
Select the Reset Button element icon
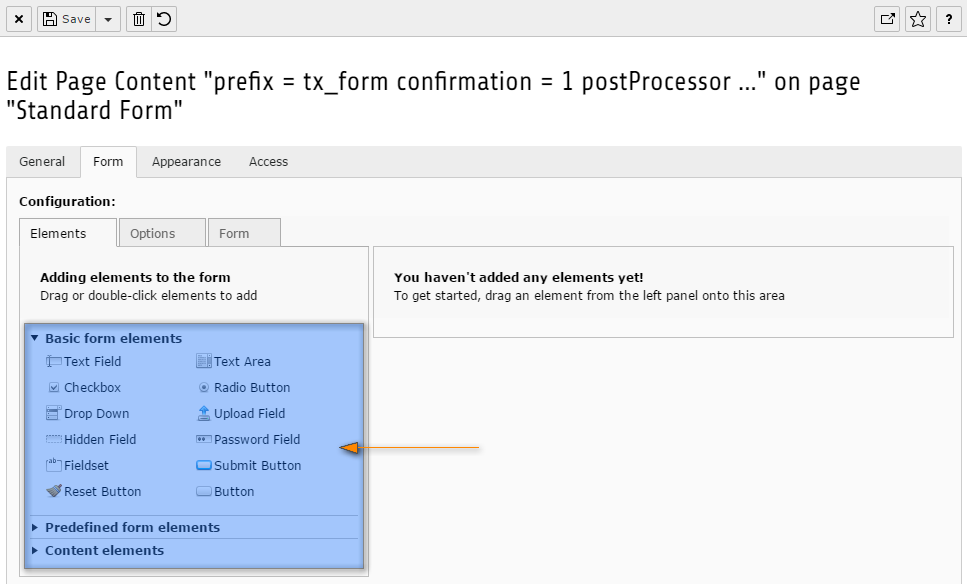click(x=54, y=491)
